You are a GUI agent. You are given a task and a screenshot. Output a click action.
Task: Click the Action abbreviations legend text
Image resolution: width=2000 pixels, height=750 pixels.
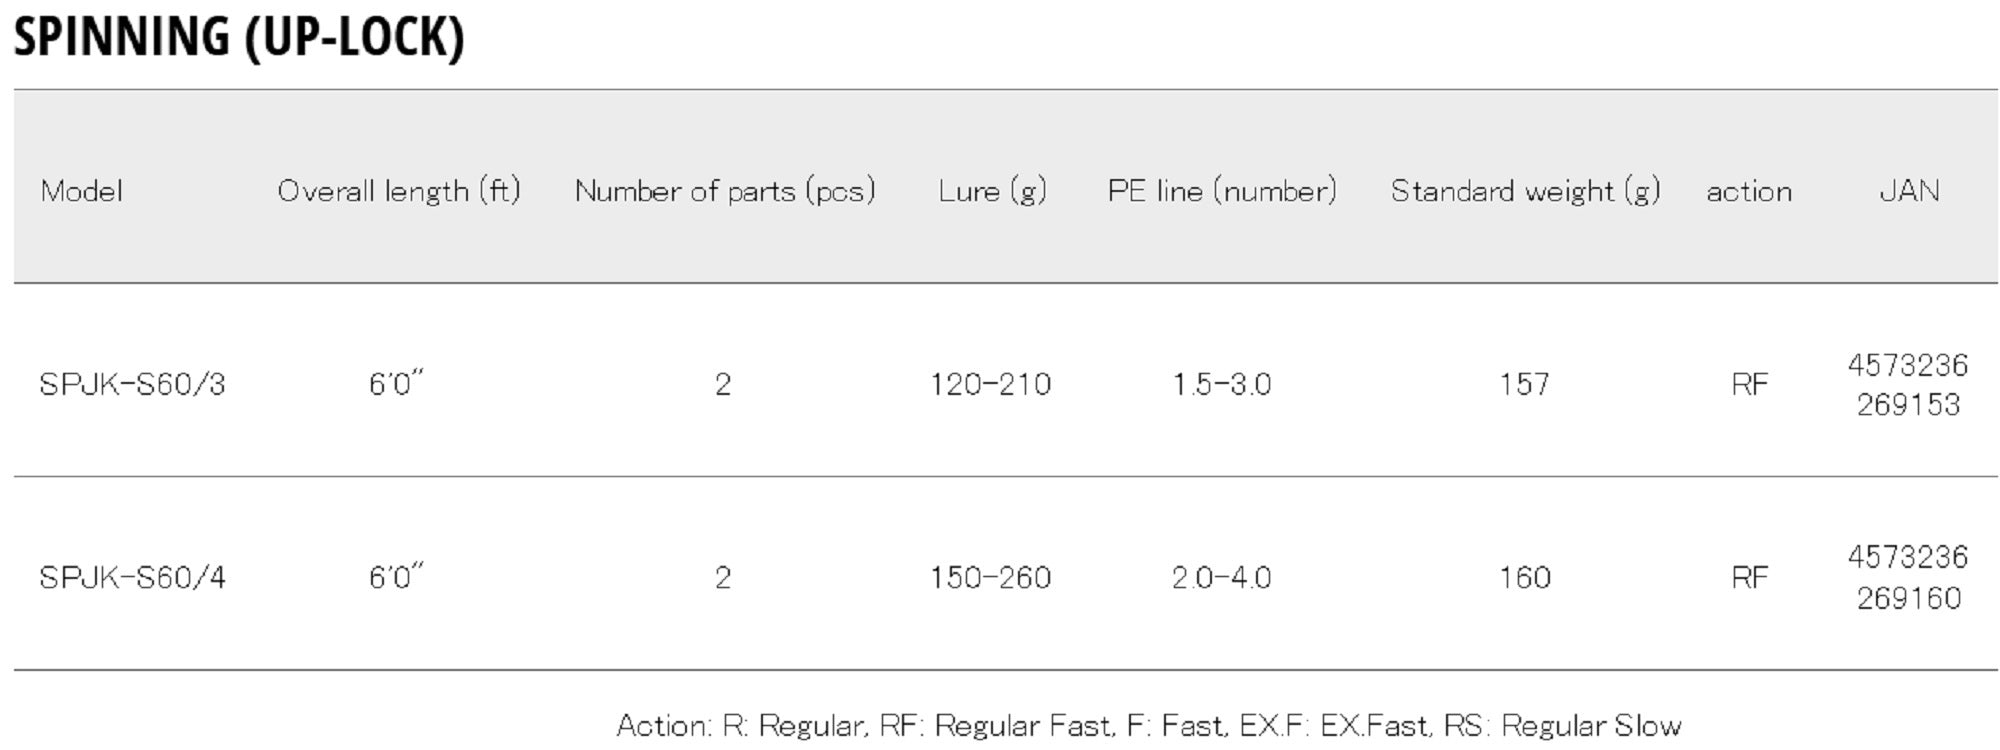point(1149,725)
